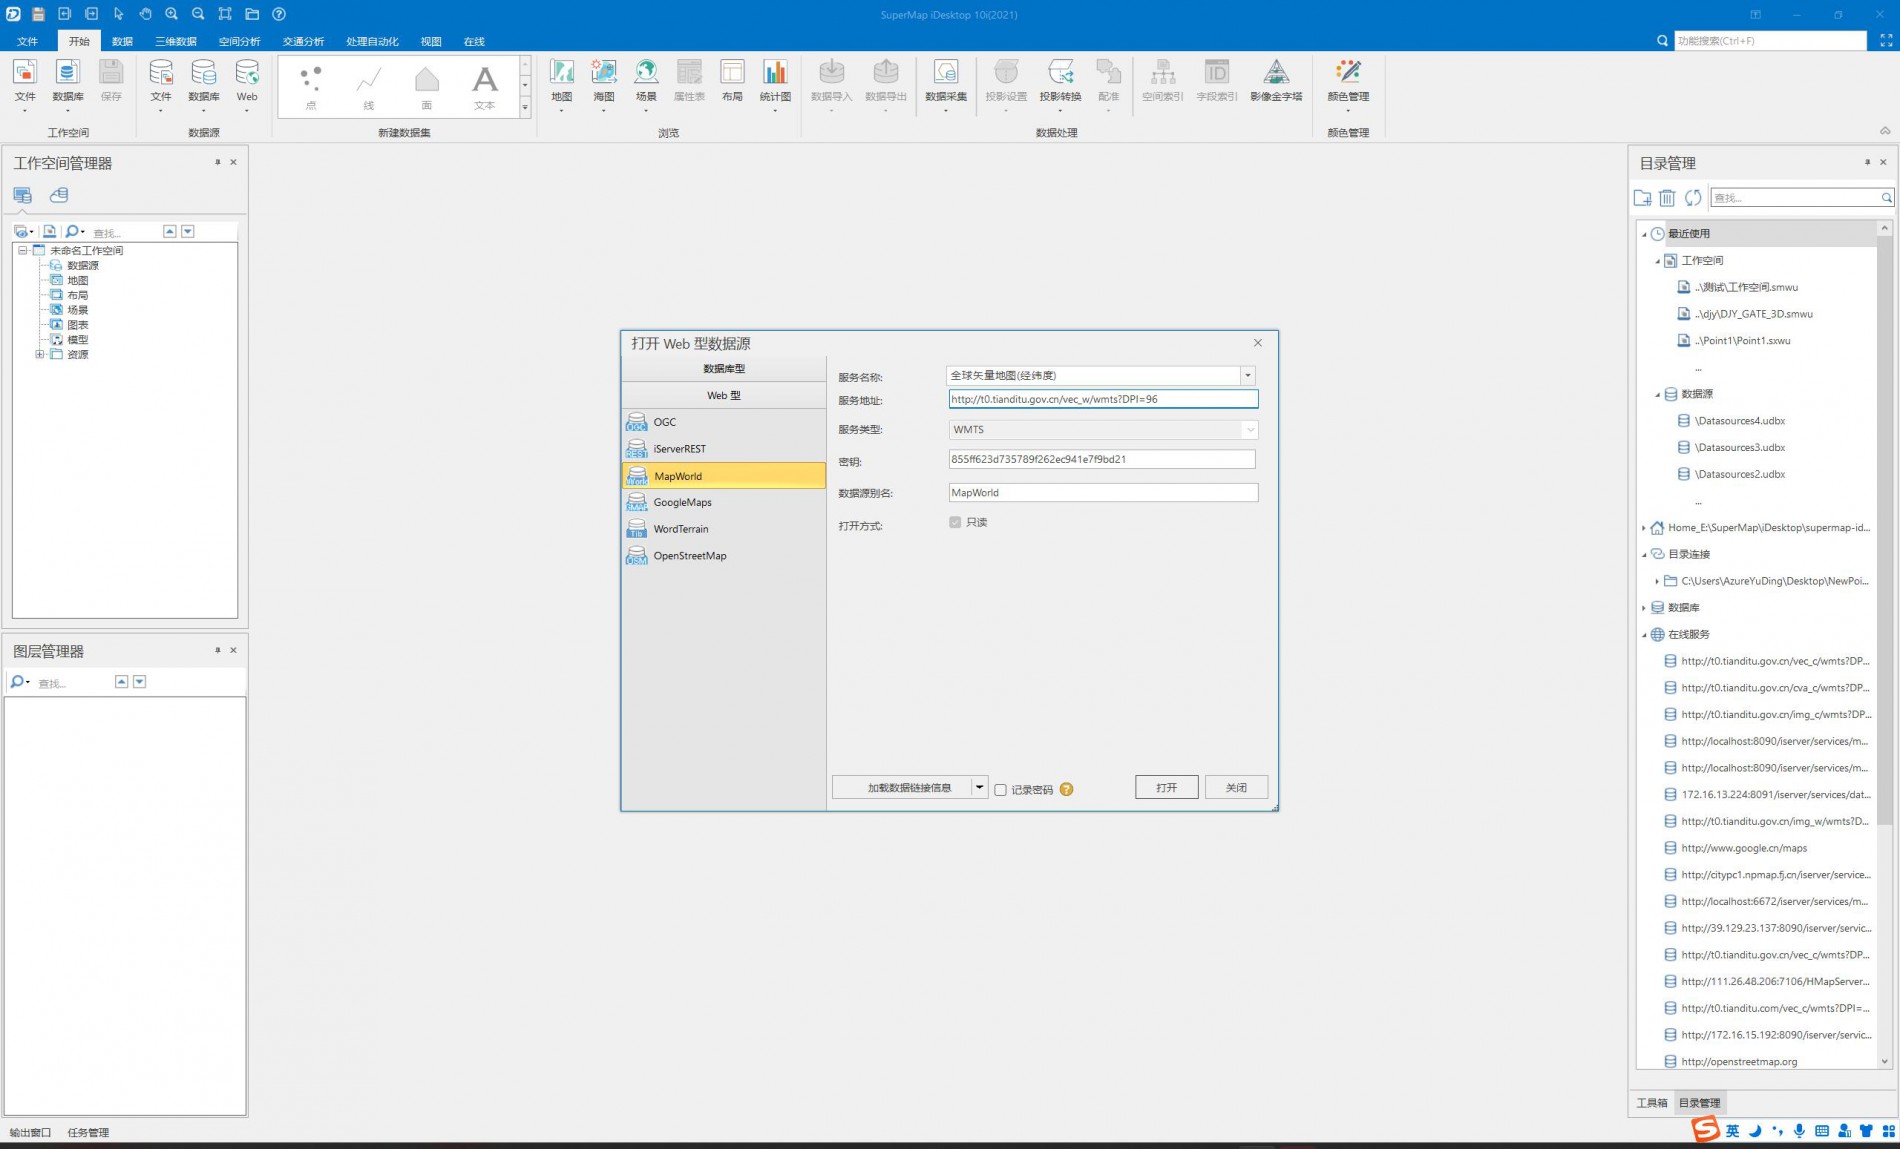This screenshot has height=1149, width=1900.
Task: Click into the 服务地址 input field
Action: point(1103,399)
